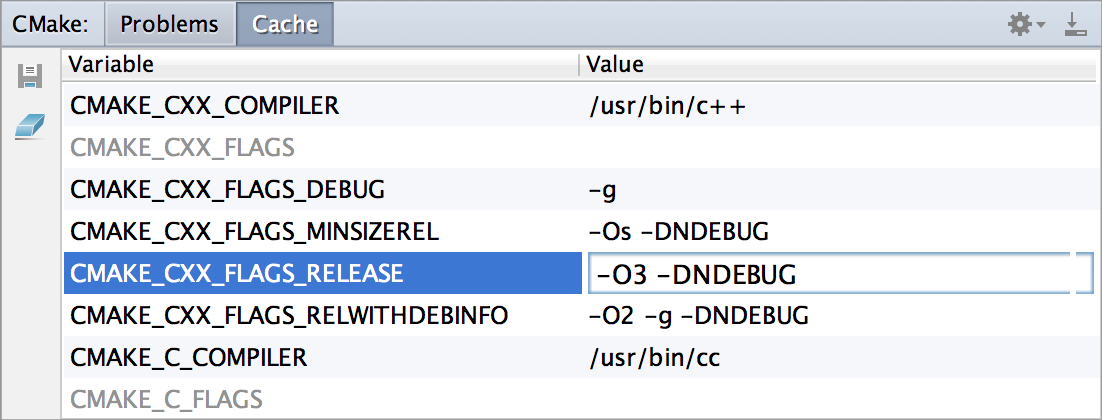1102x420 pixels.
Task: Open the gear settings menu
Action: coord(1023,25)
